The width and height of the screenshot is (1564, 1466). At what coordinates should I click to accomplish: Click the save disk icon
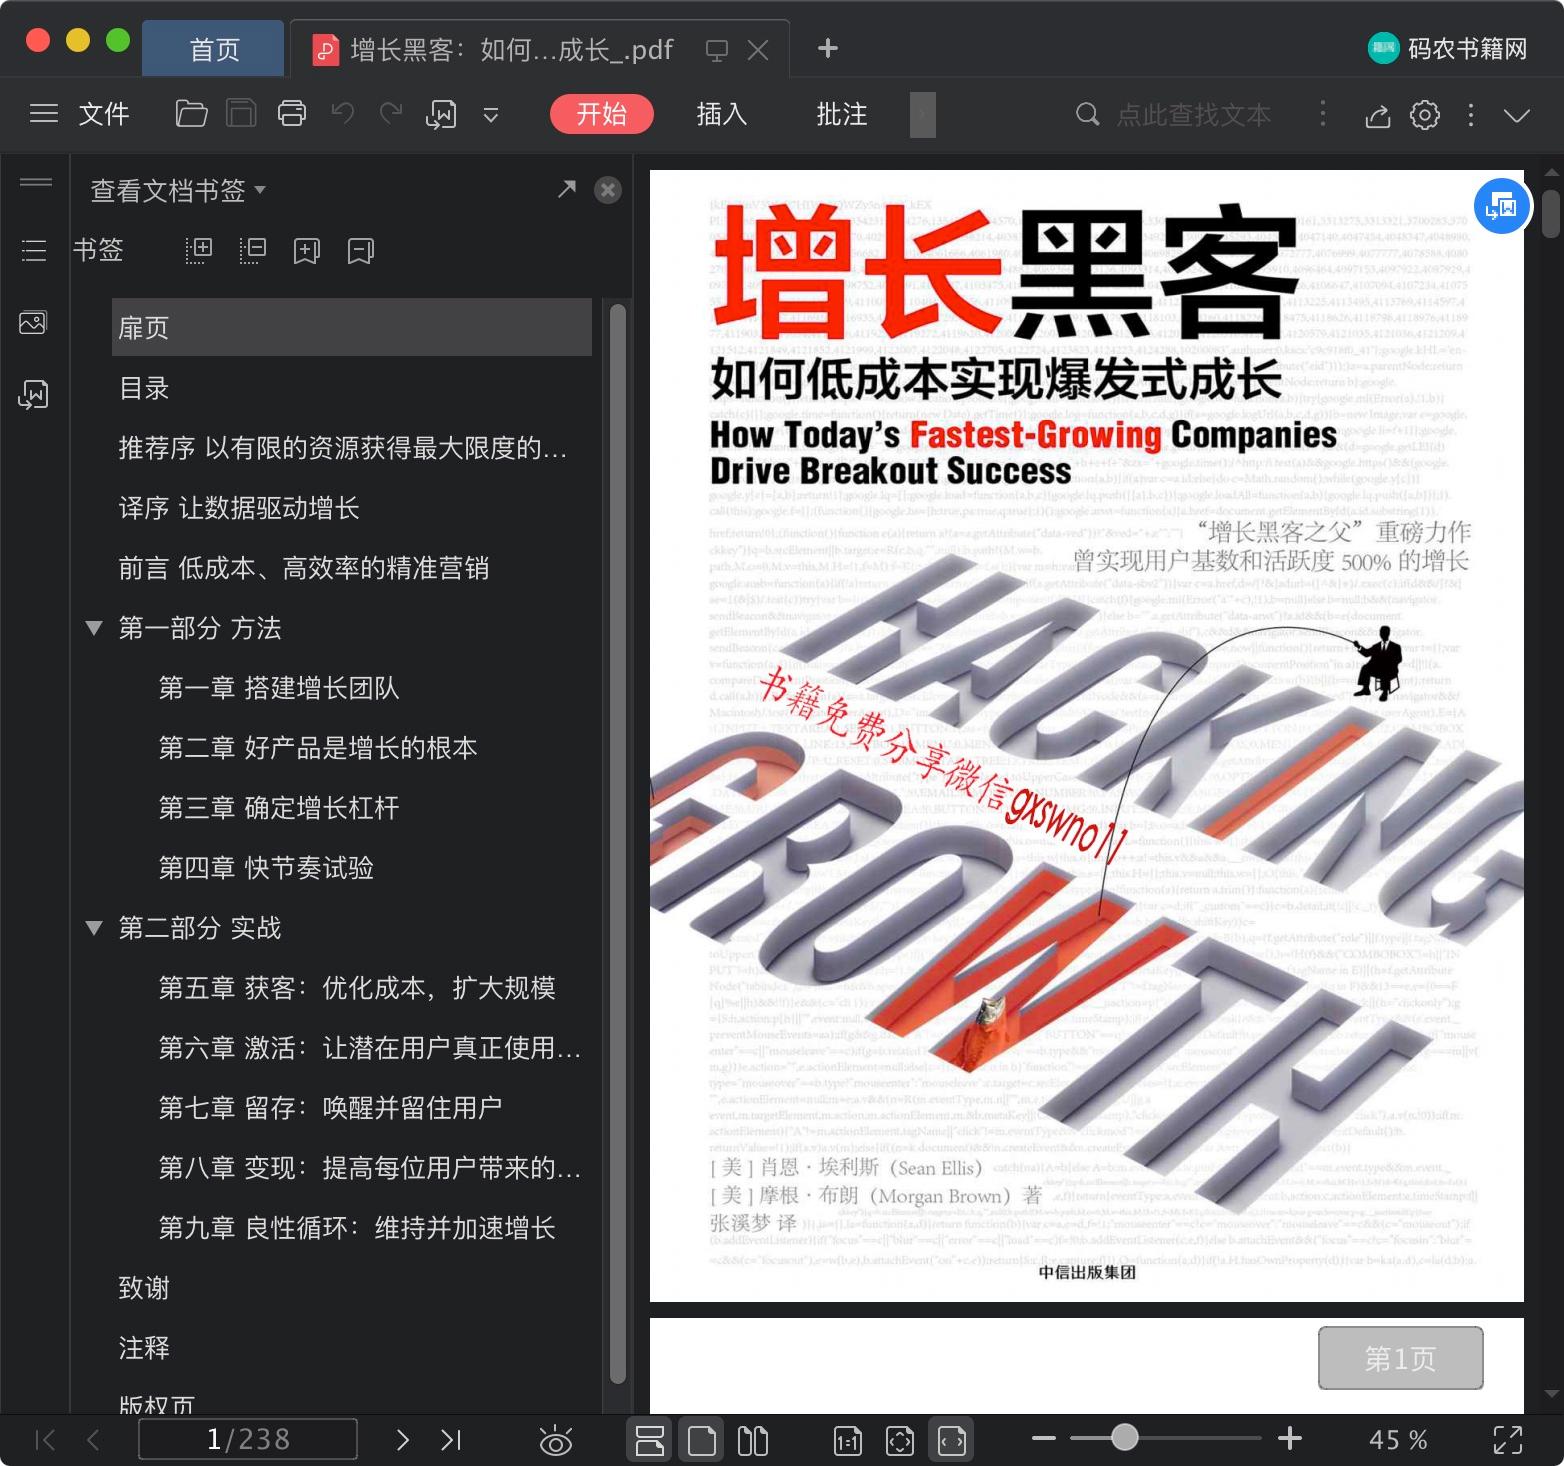point(241,114)
